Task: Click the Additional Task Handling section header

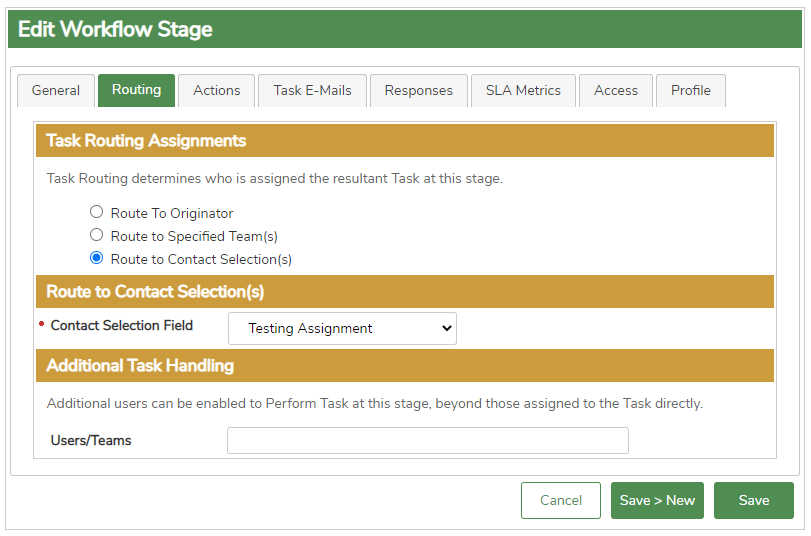Action: [x=405, y=366]
